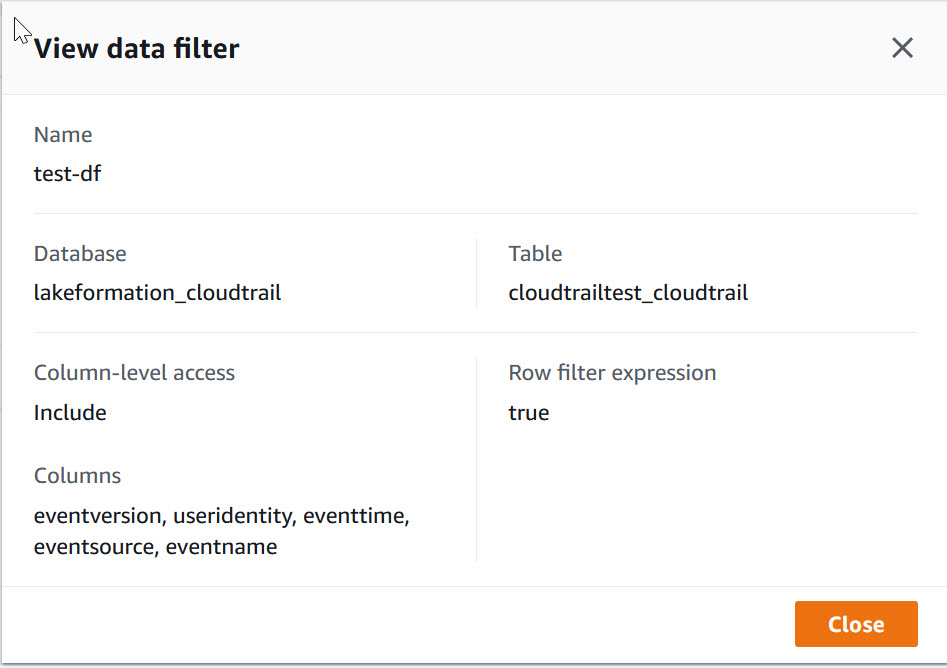Select the Include access value
Viewport: 947px width, 668px height.
tap(70, 412)
